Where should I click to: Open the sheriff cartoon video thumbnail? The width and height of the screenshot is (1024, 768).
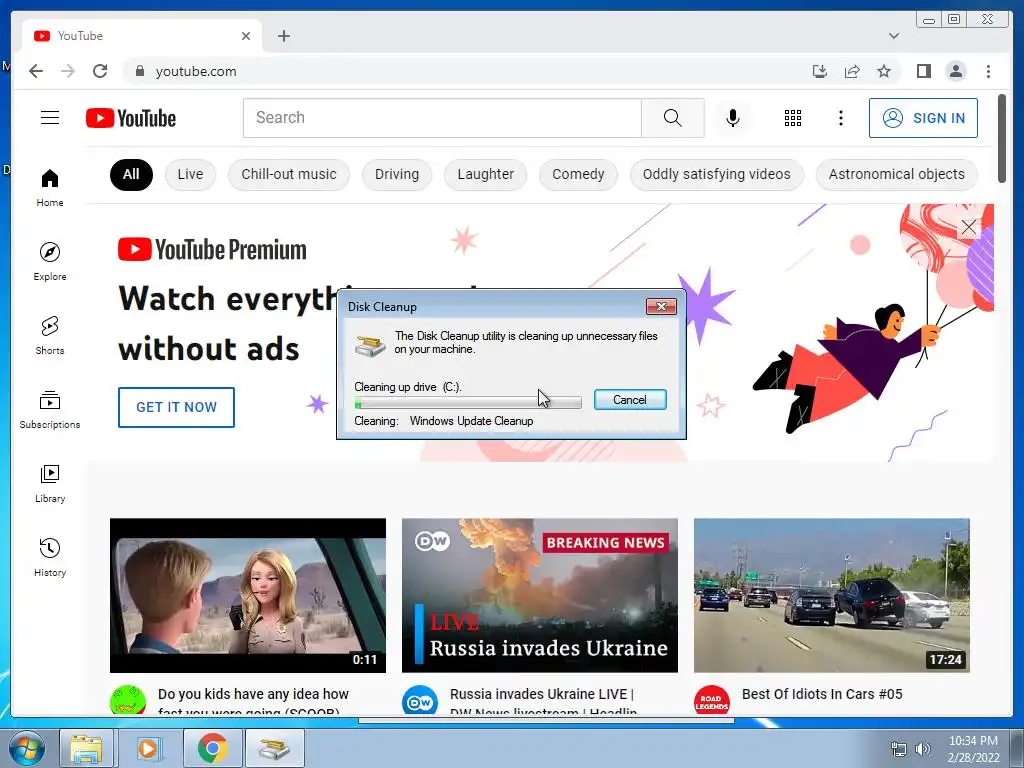click(x=248, y=595)
